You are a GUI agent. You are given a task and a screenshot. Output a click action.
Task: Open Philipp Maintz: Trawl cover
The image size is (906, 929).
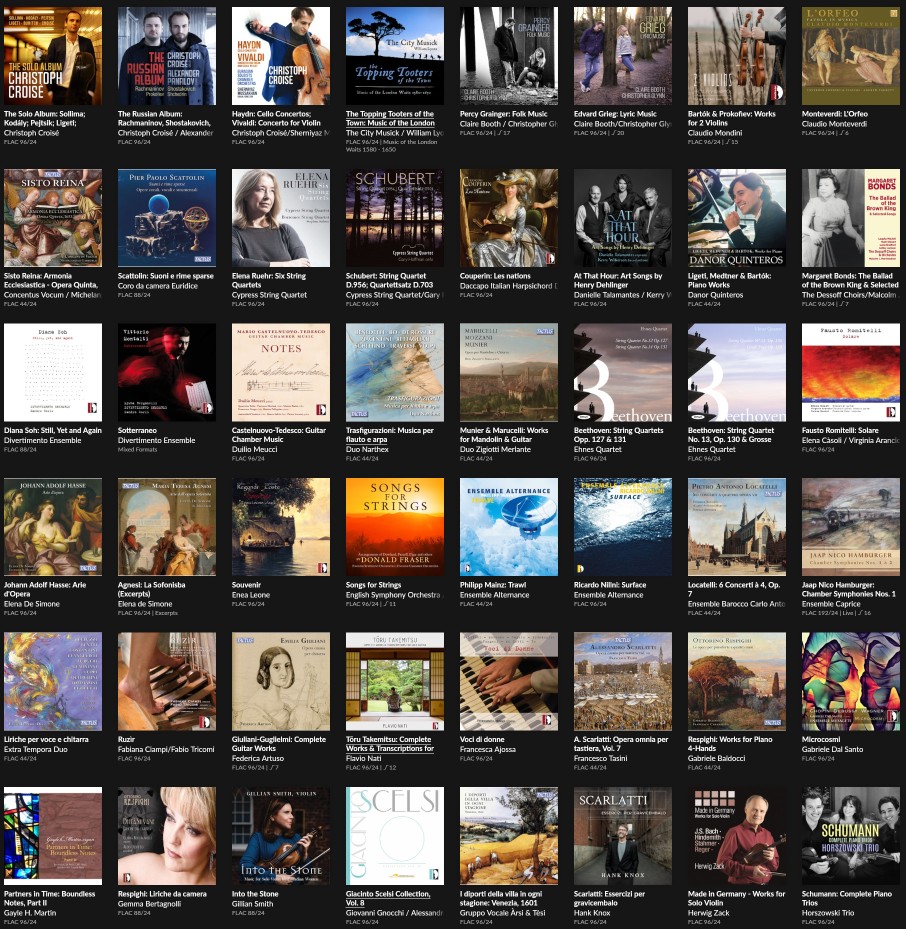click(508, 527)
